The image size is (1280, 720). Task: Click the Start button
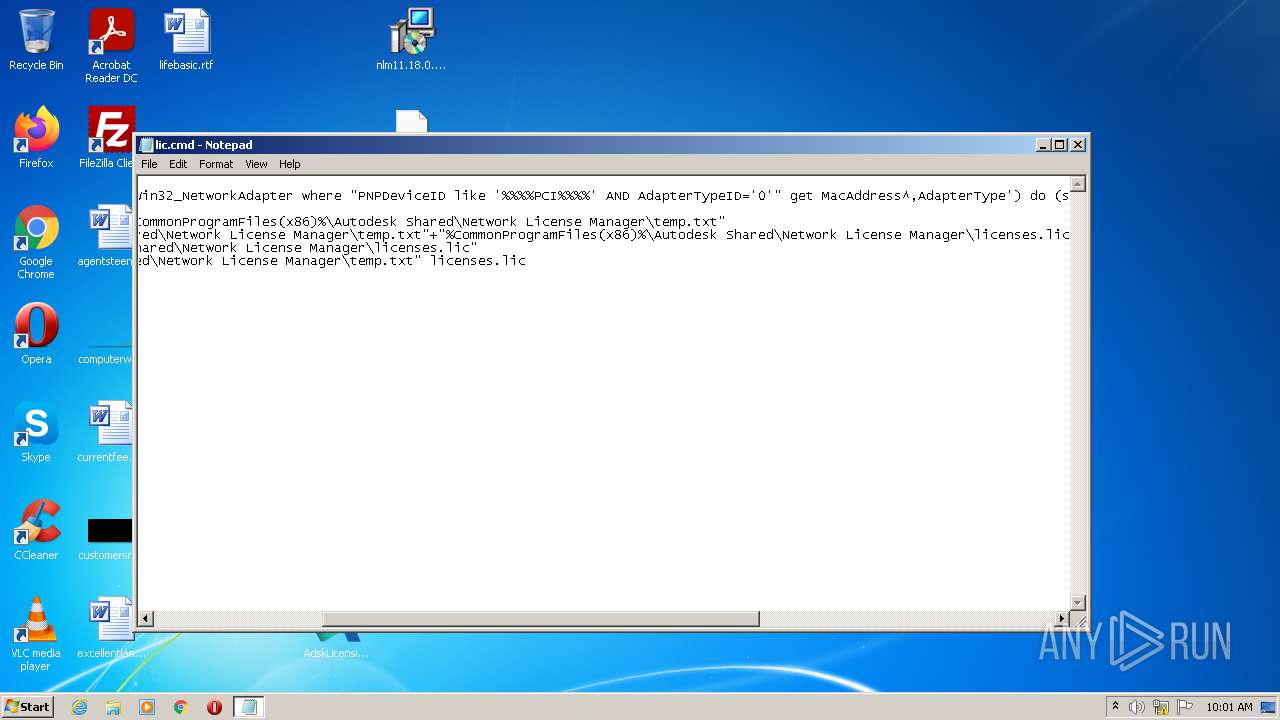[x=27, y=707]
